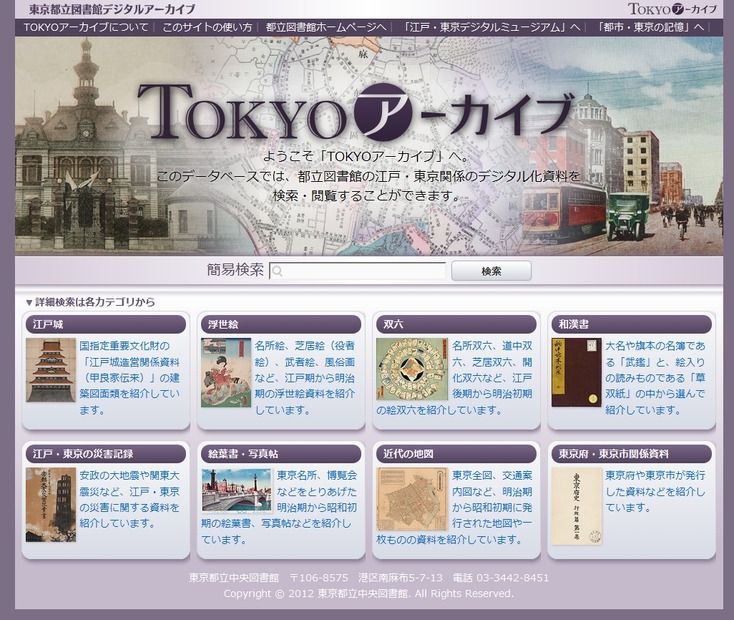Screen dimensions: 734x620
Task: Open the 浮世絵 category header
Action: tap(281, 324)
